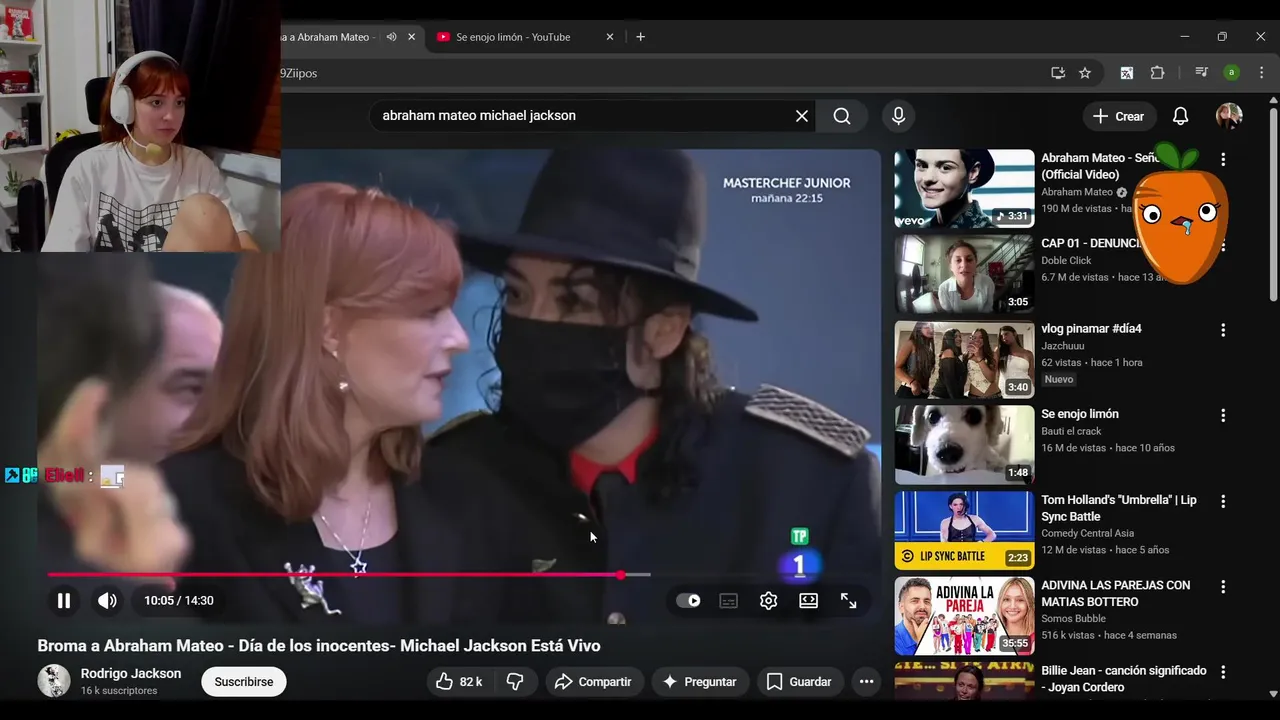Image resolution: width=1280 pixels, height=720 pixels.
Task: Like the video (82 k thumbs up)
Action: 459,682
